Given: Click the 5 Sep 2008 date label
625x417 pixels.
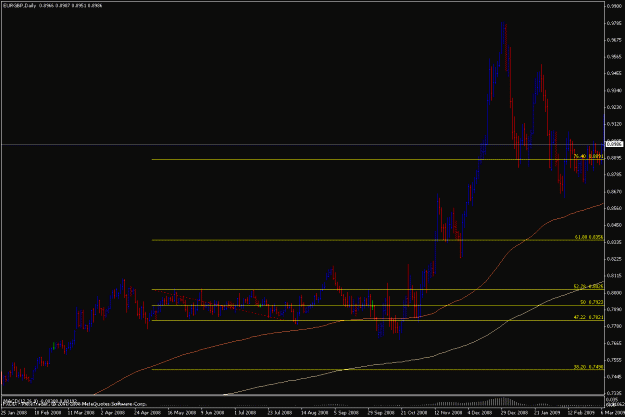Looking at the screenshot, I should (346, 413).
